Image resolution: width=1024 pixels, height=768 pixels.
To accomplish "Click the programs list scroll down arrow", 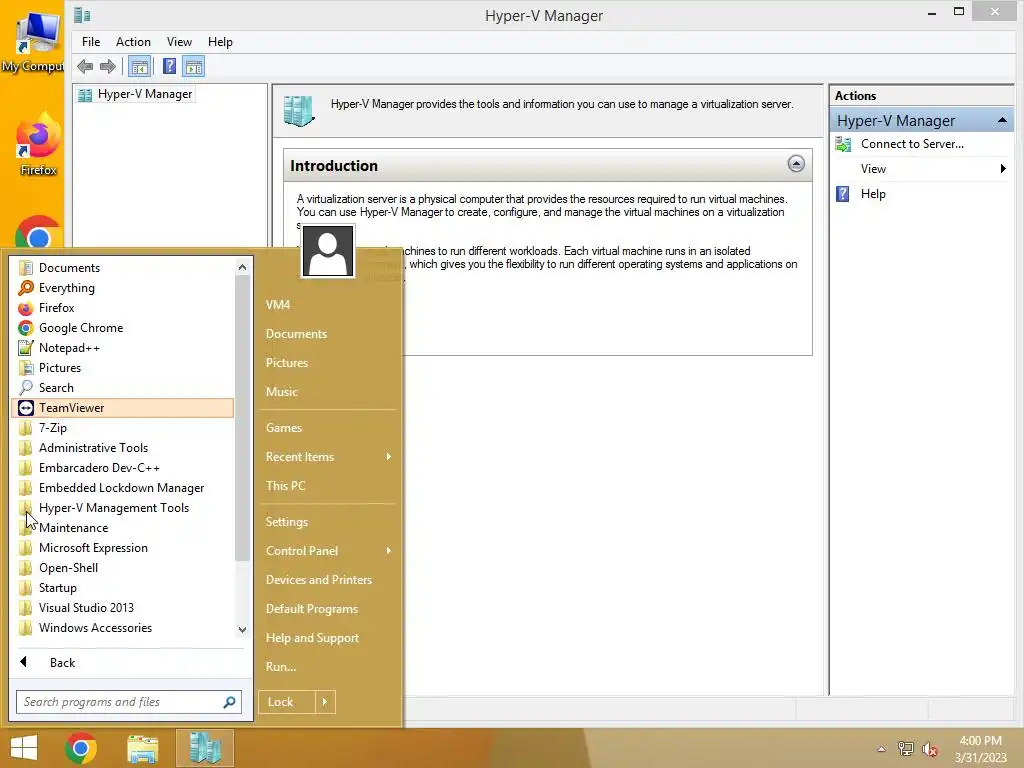I will point(242,630).
